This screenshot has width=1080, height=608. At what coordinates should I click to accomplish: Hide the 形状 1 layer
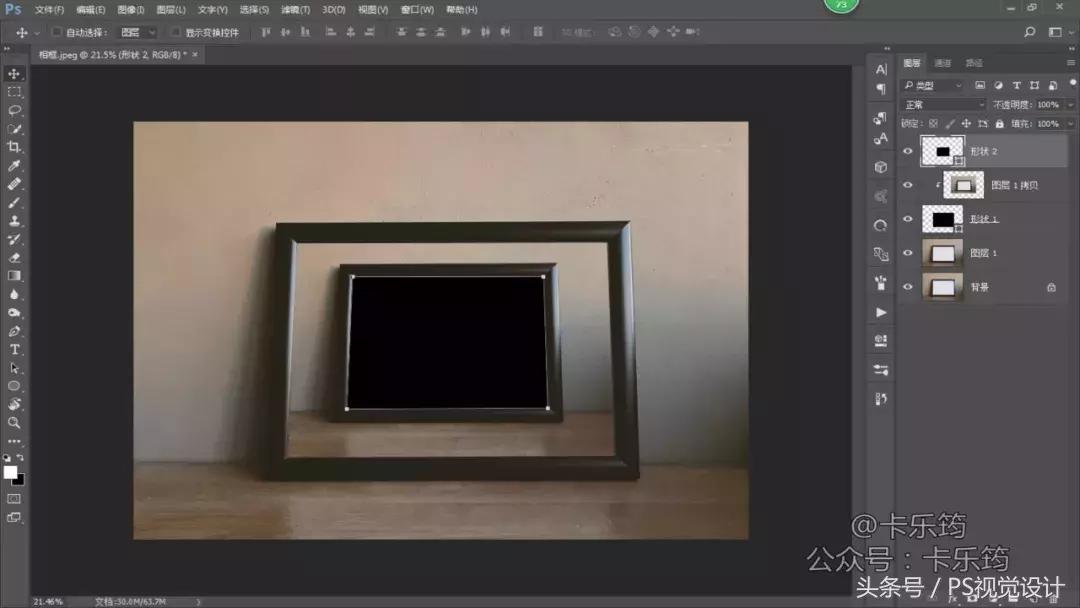(x=908, y=219)
